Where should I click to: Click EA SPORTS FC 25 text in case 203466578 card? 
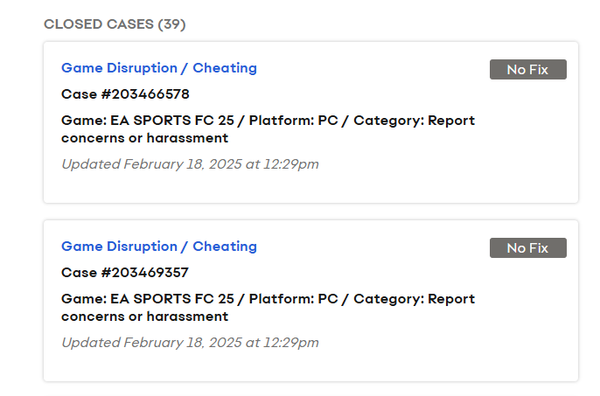pyautogui.click(x=172, y=120)
